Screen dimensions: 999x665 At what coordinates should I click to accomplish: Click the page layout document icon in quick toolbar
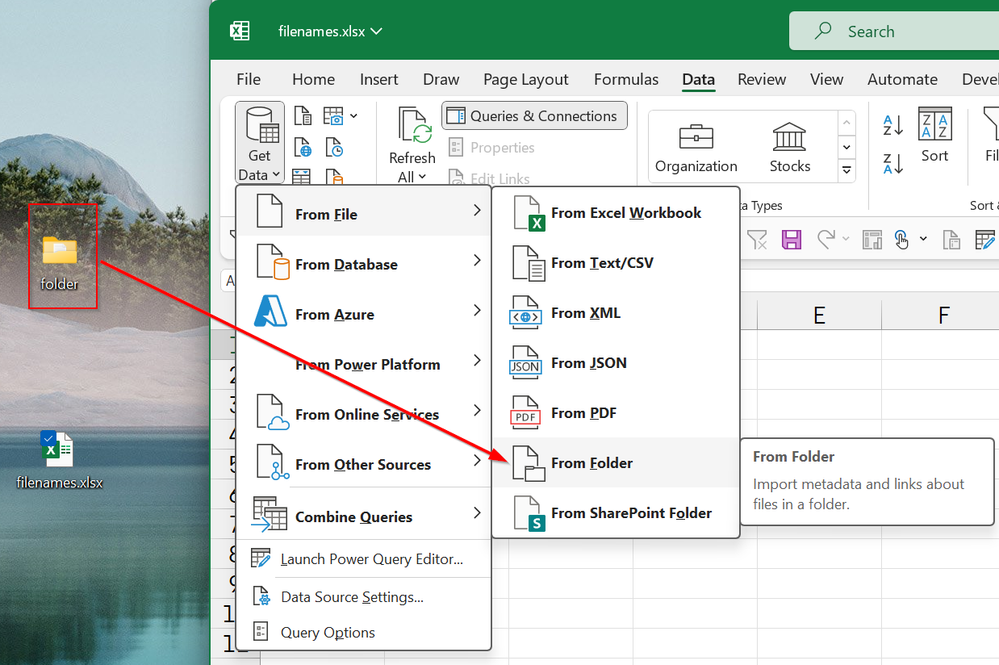(951, 240)
